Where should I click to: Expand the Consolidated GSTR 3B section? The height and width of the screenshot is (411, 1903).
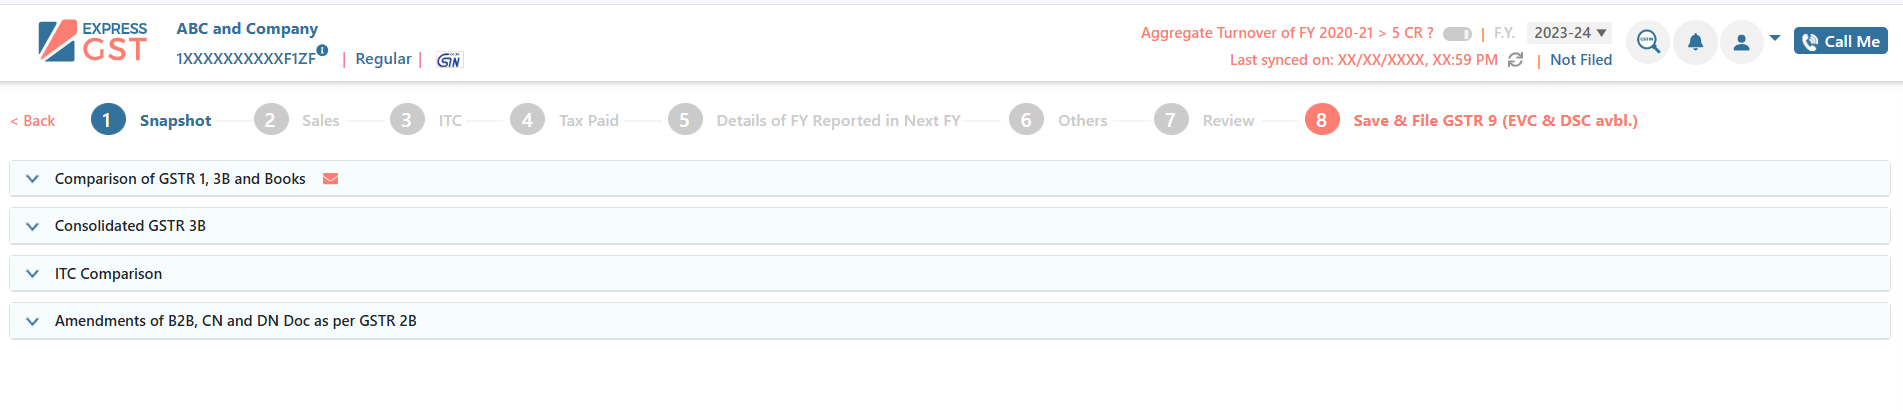(949, 226)
